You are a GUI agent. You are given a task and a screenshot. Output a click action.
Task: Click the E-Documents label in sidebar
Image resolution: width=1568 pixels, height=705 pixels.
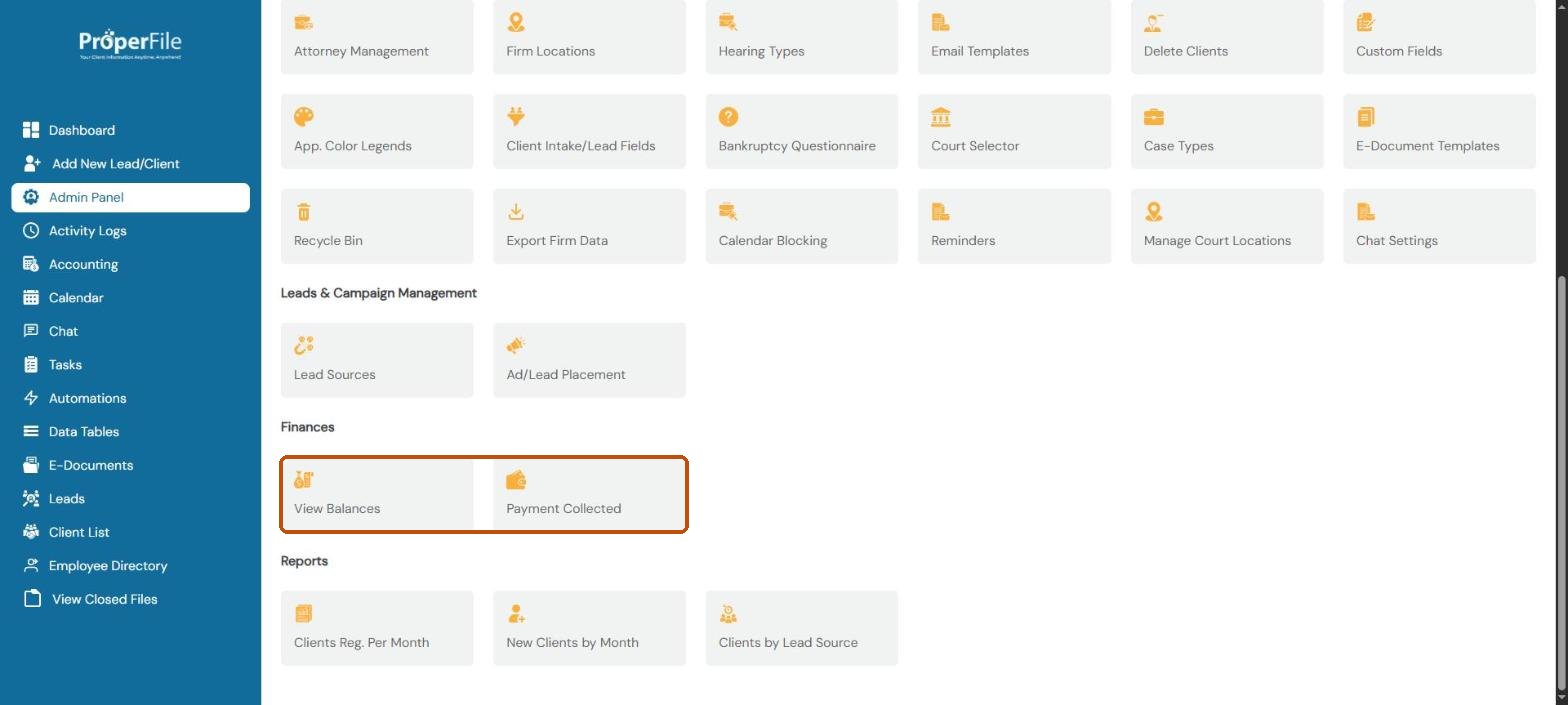click(x=91, y=465)
